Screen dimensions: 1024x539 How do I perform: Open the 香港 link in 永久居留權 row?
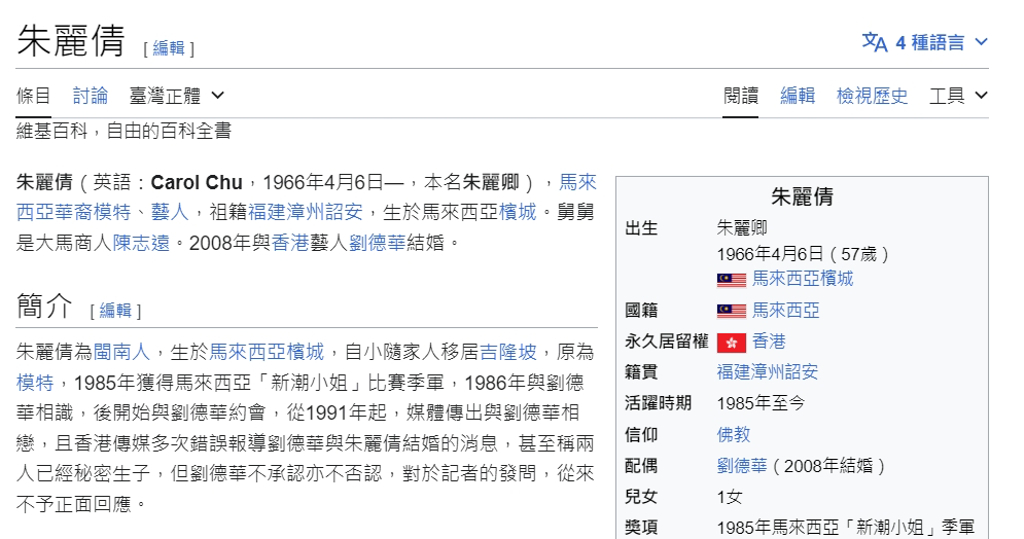pyautogui.click(x=769, y=341)
